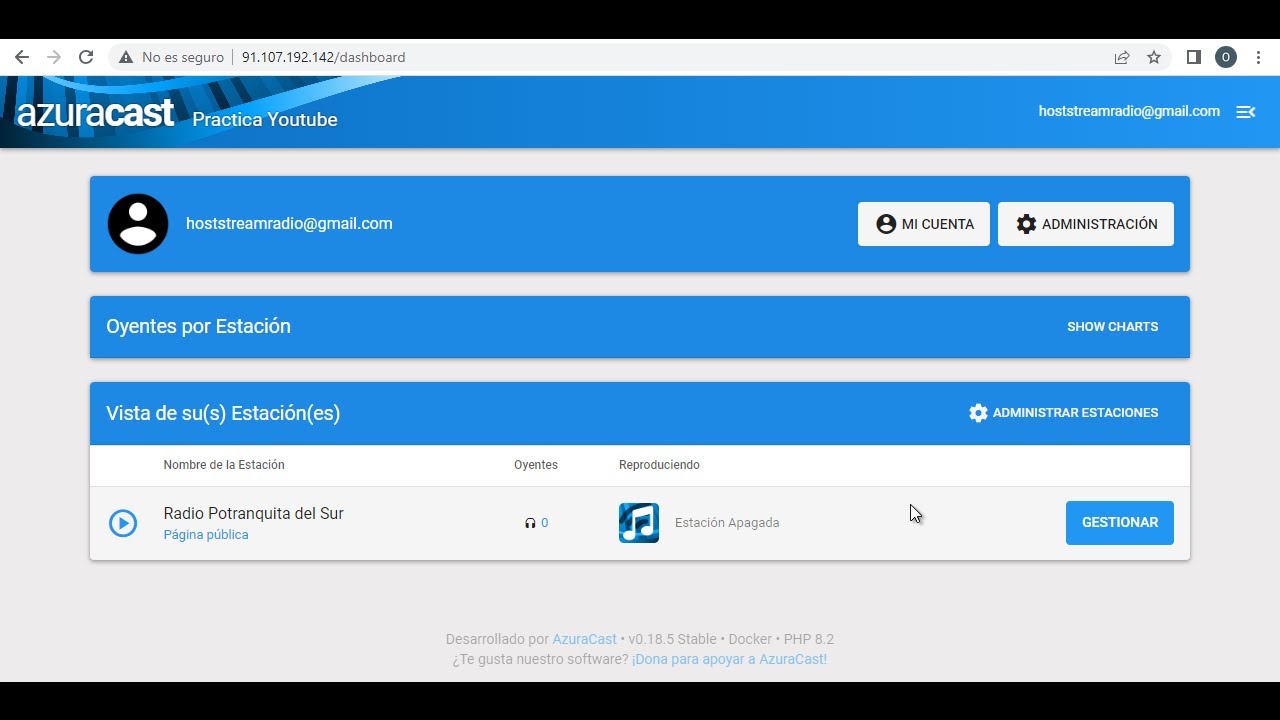Click the Vista de su(s) Estación(es) heading
Screen dimensions: 1280x720
pyautogui.click(x=223, y=413)
